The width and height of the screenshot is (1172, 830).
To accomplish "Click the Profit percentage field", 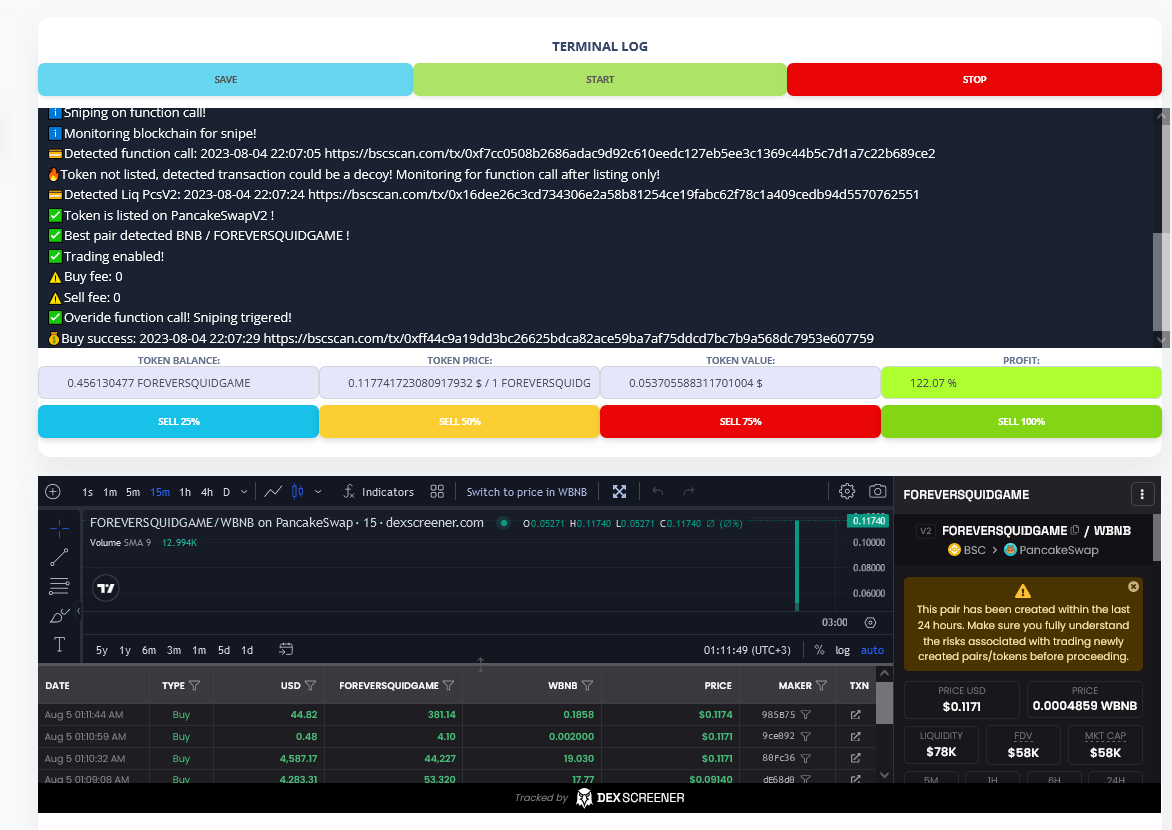I will (x=1021, y=383).
